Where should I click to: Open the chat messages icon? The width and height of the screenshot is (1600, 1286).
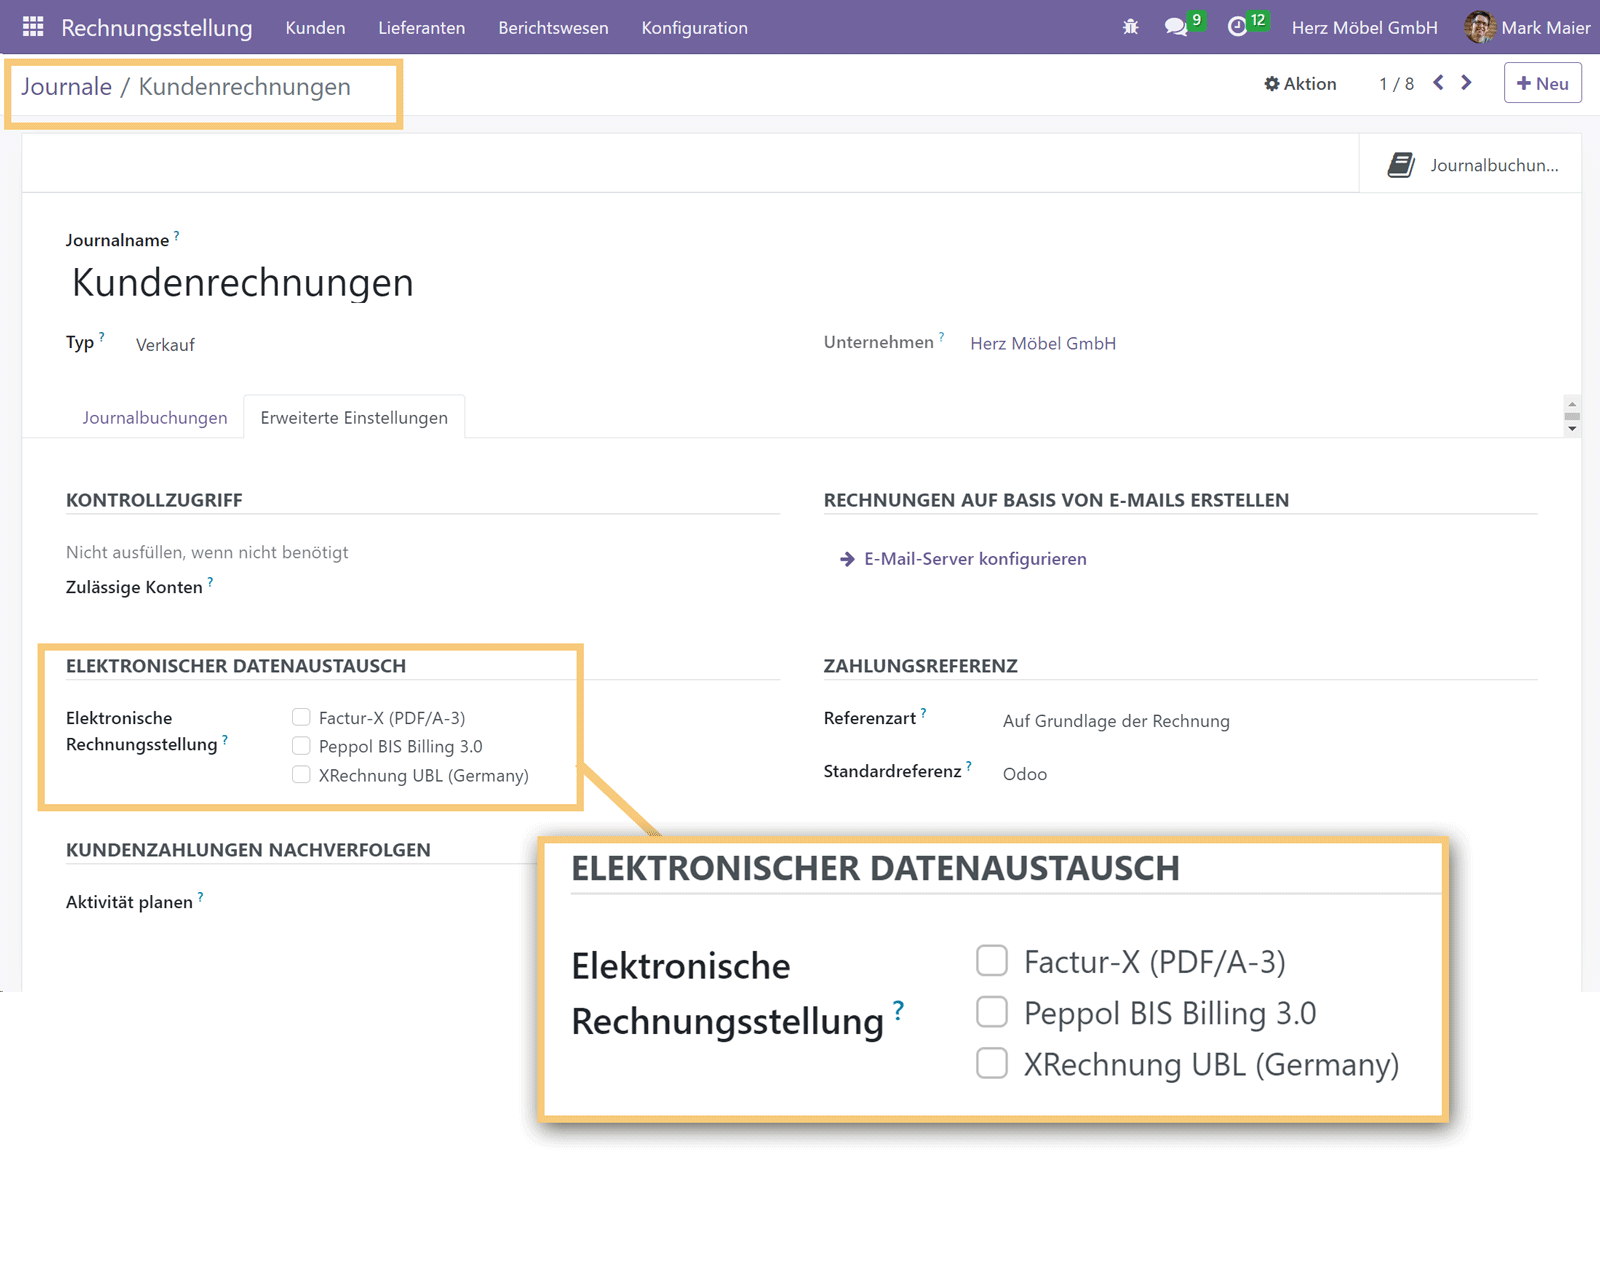tap(1176, 27)
